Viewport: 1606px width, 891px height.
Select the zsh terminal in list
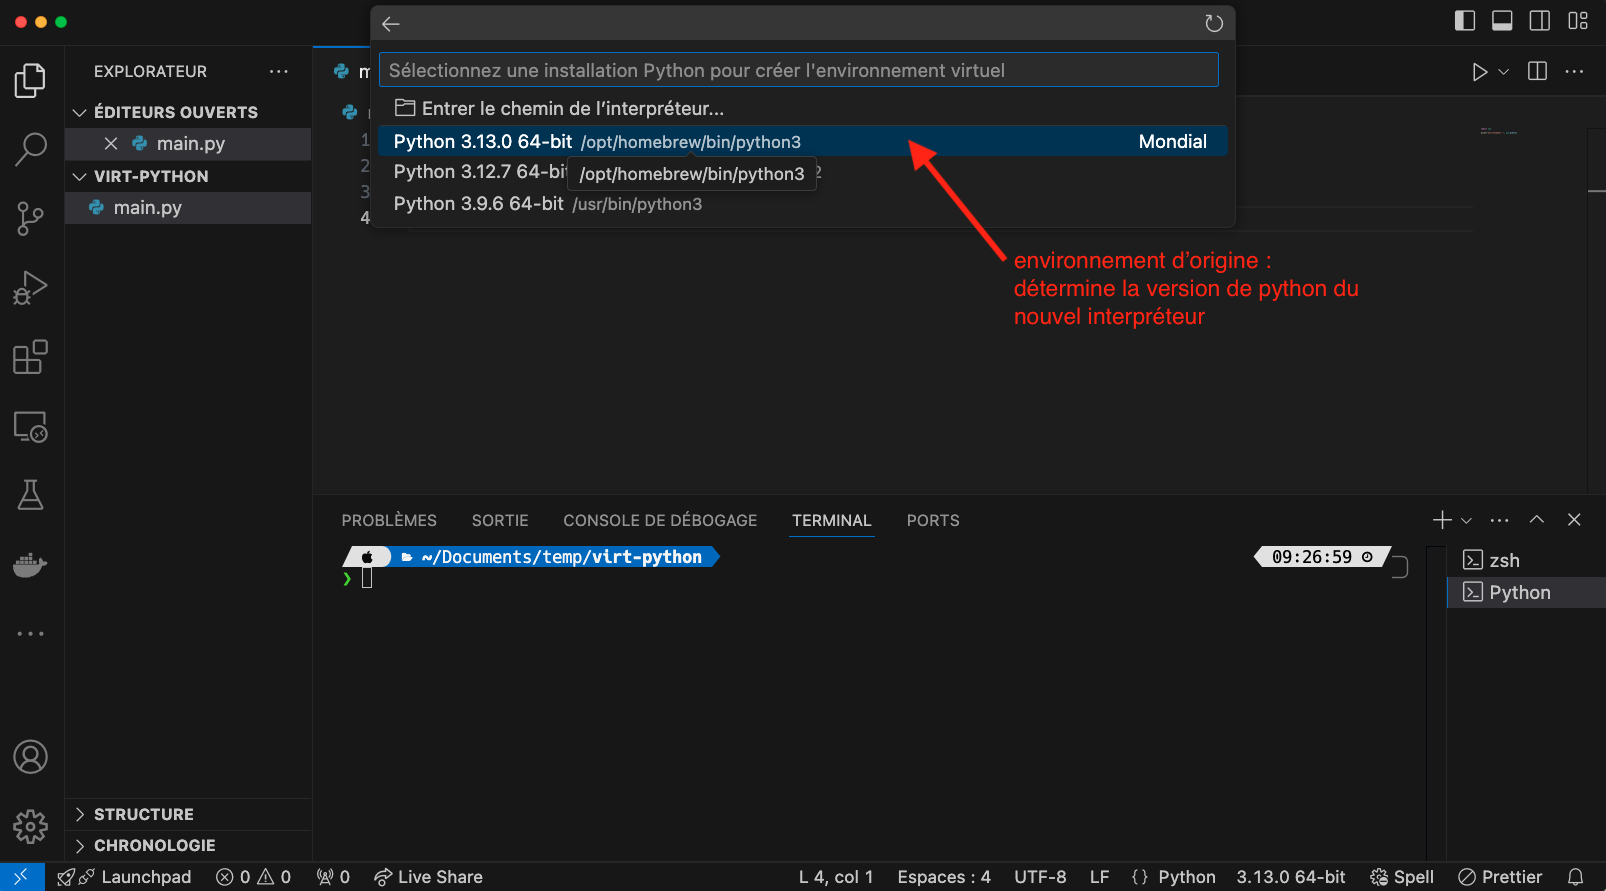coord(1503,560)
